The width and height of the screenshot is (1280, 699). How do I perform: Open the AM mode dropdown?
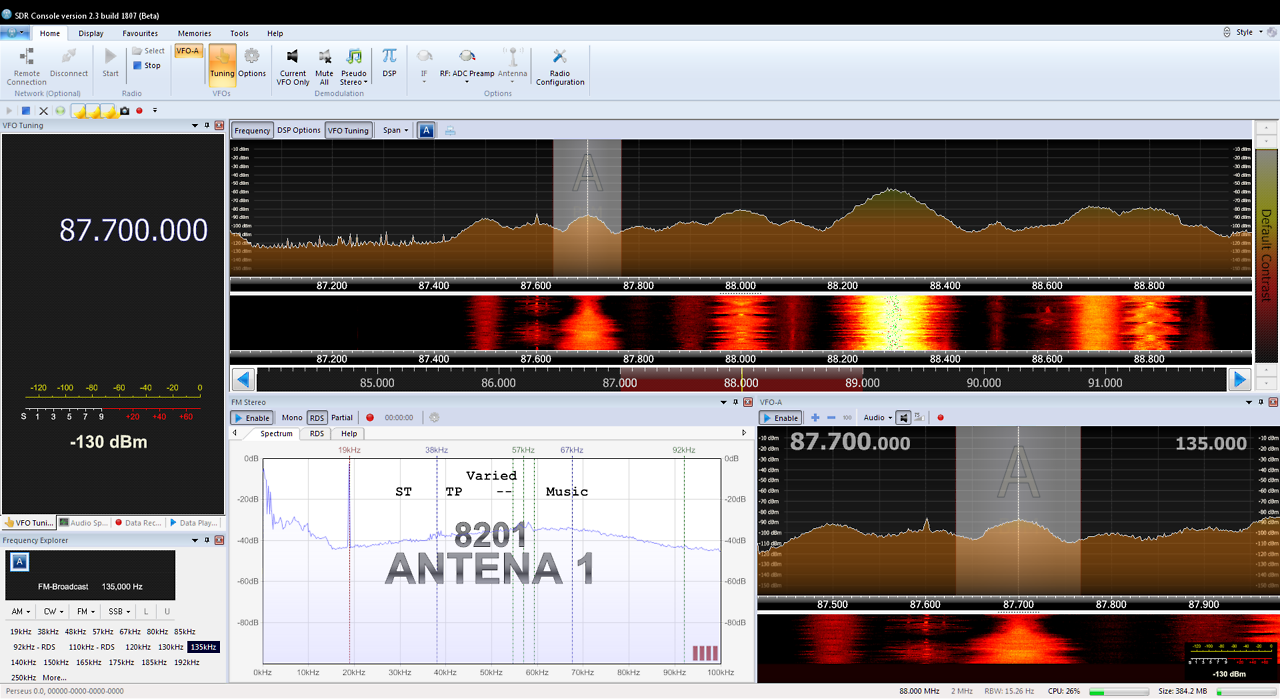point(19,611)
